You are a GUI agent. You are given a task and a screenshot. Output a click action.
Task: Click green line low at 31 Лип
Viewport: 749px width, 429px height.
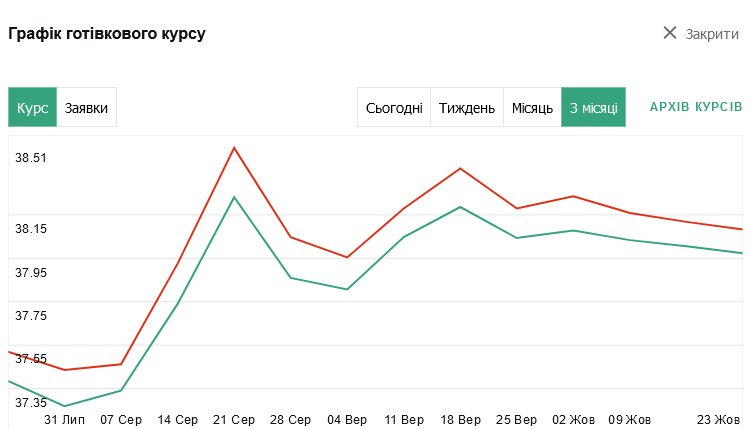pyautogui.click(x=65, y=406)
